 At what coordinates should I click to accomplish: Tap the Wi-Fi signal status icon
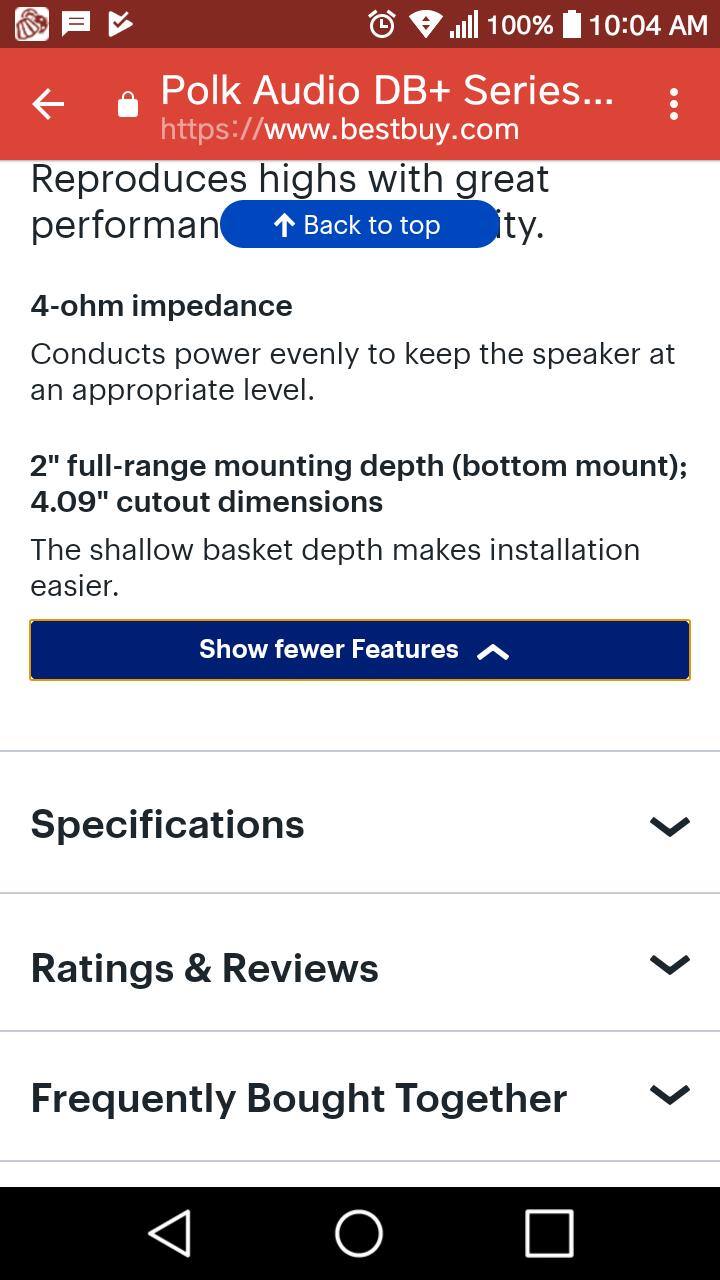(425, 24)
